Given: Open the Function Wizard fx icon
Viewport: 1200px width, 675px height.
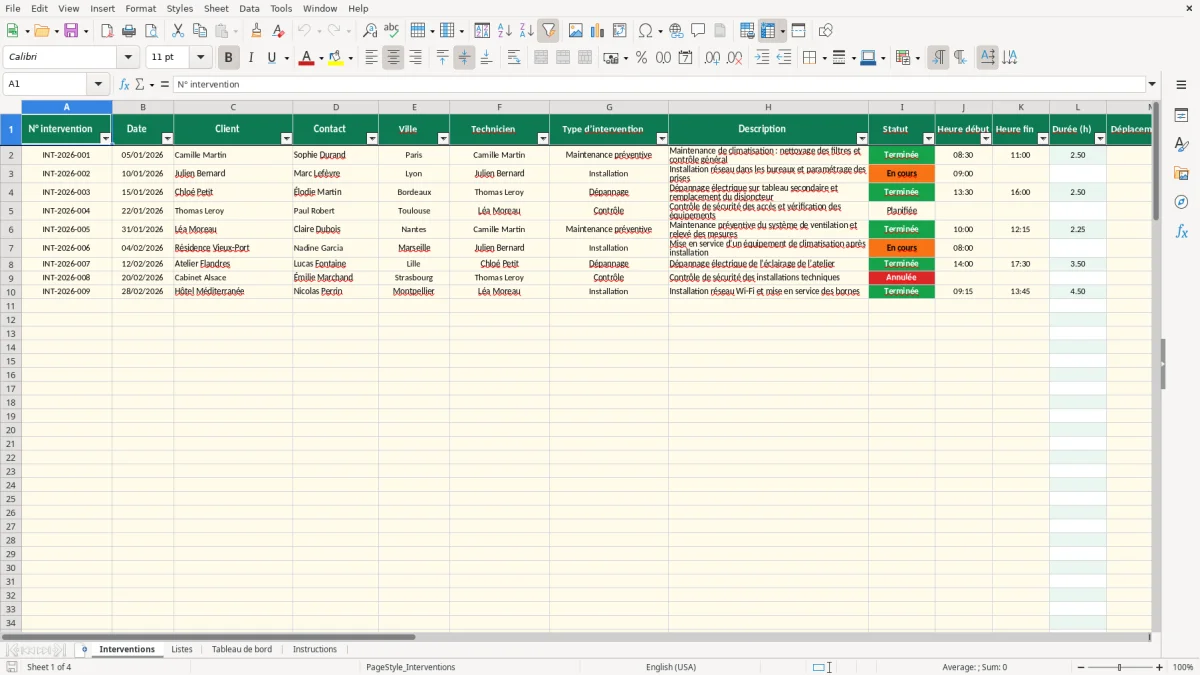Looking at the screenshot, I should click(x=124, y=85).
